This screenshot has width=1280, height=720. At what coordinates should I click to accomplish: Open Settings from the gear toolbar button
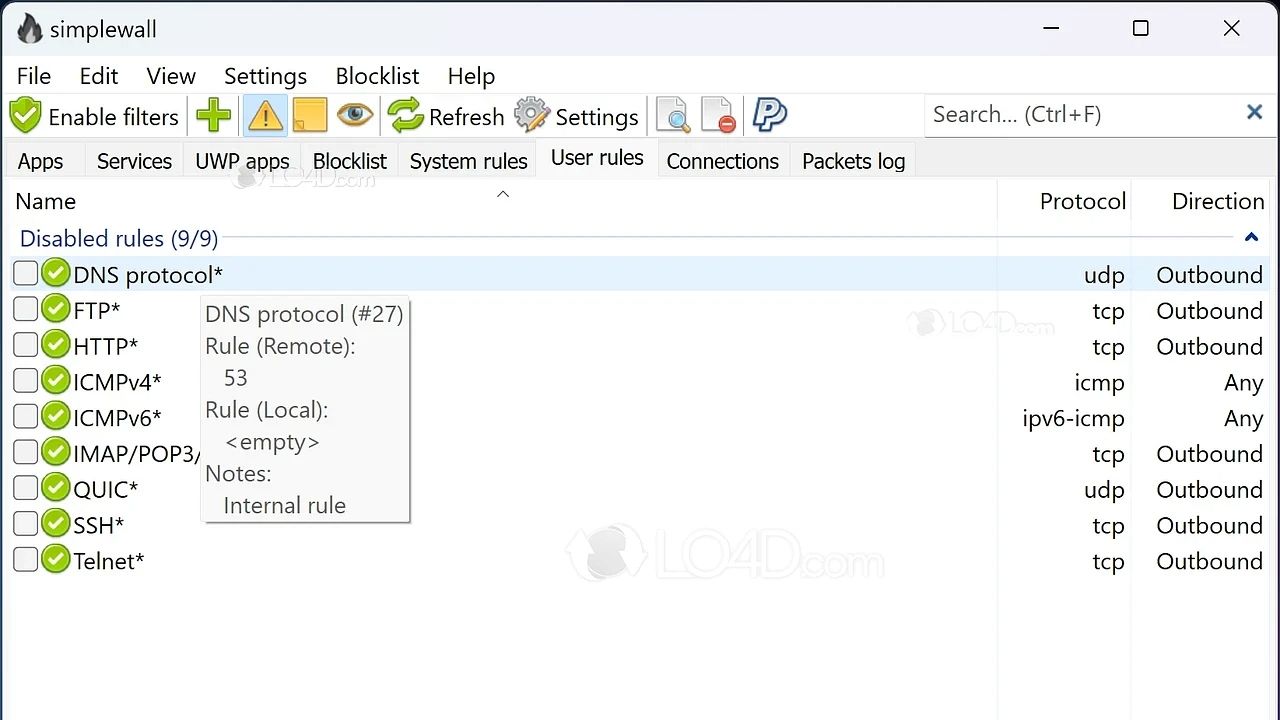(577, 116)
